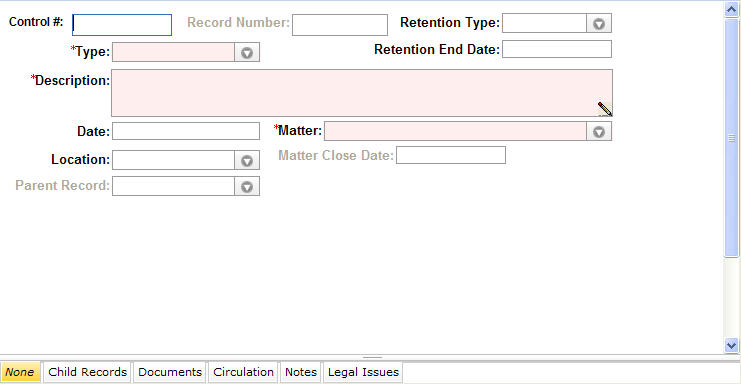741x384 pixels.
Task: Click the vertical scrollbar thumb
Action: click(x=731, y=138)
